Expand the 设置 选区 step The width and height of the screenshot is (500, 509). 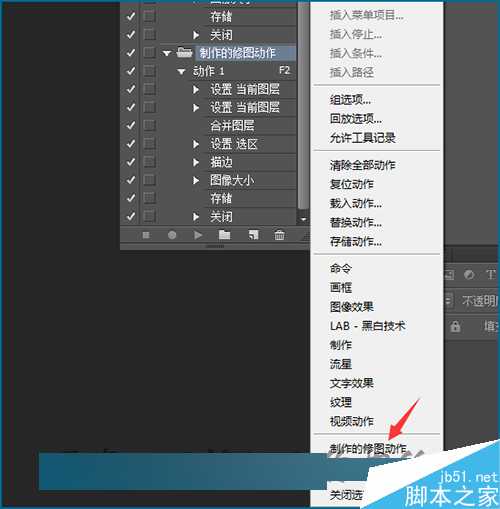click(196, 144)
